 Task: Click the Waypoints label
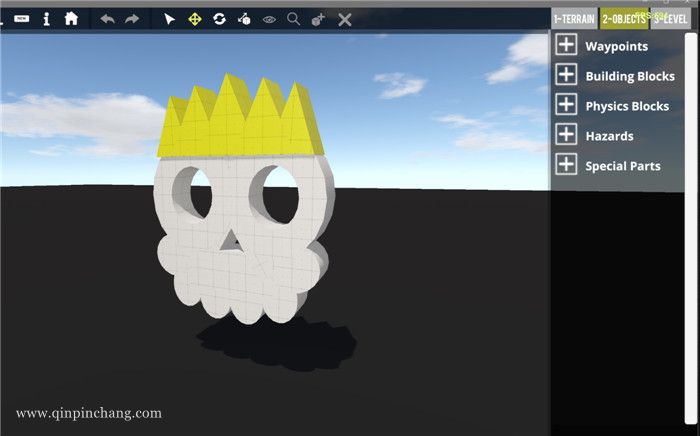(x=617, y=46)
